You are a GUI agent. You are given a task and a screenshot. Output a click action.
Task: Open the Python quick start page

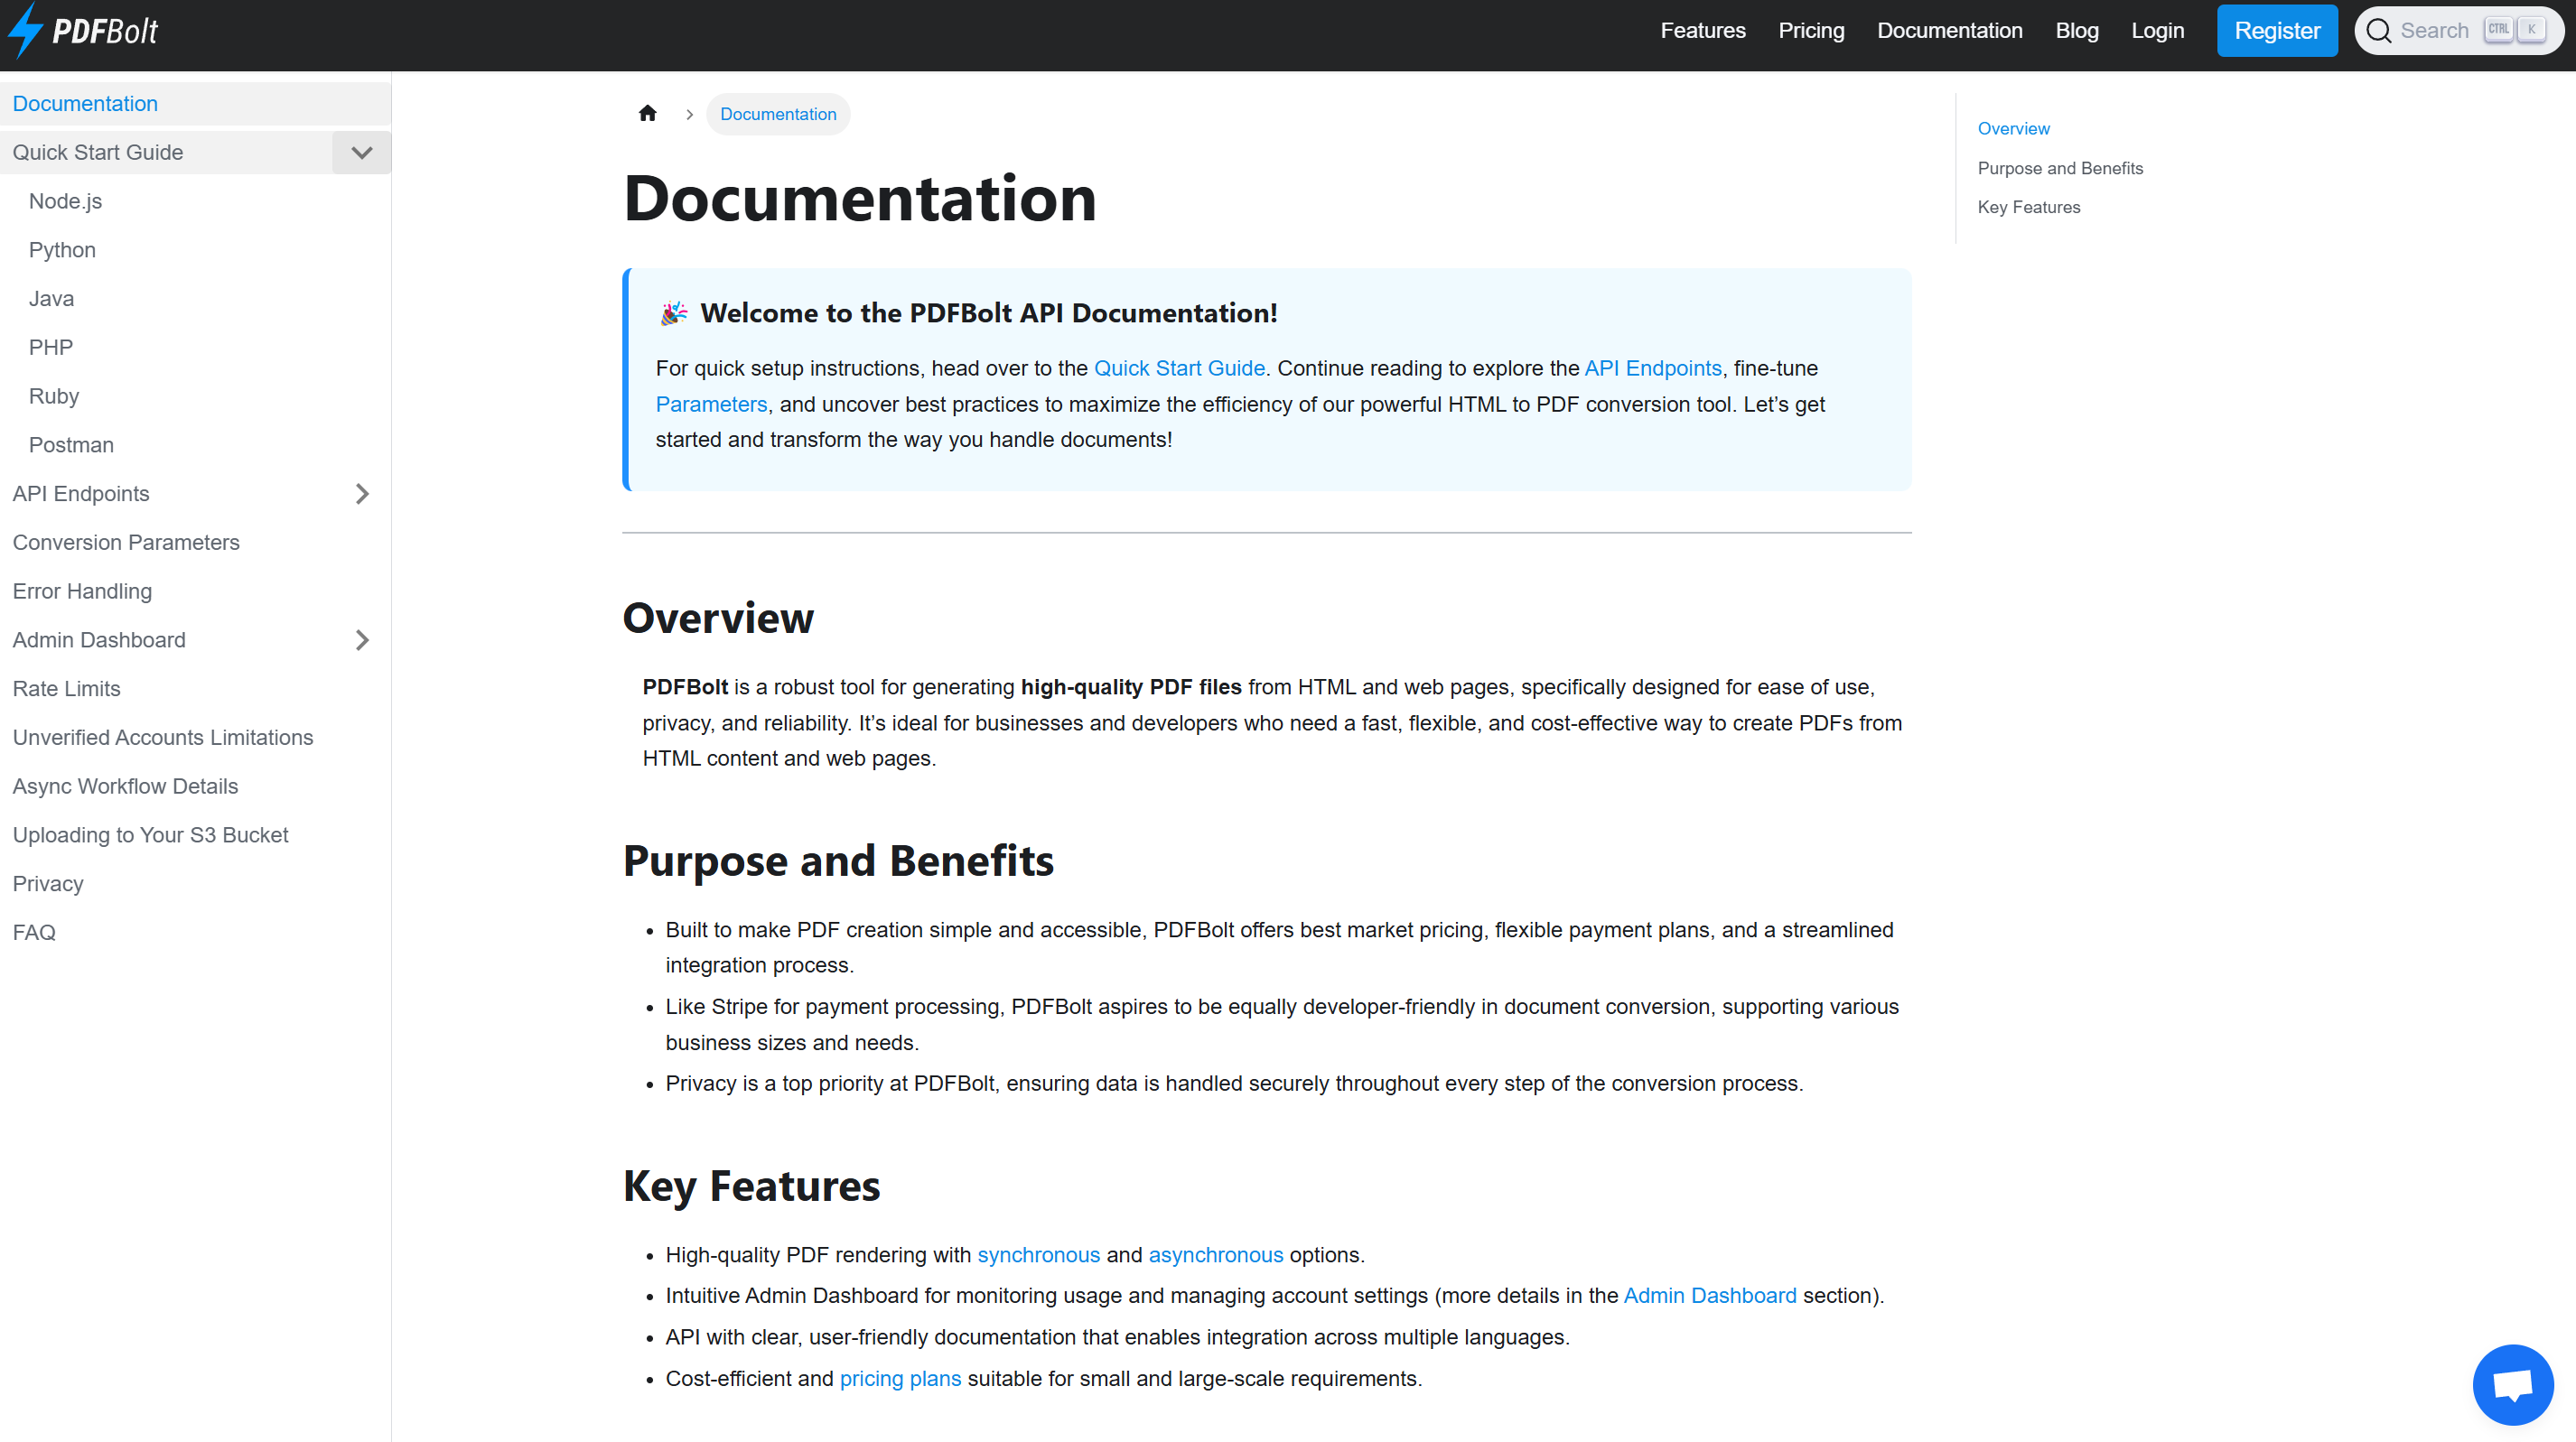point(62,250)
